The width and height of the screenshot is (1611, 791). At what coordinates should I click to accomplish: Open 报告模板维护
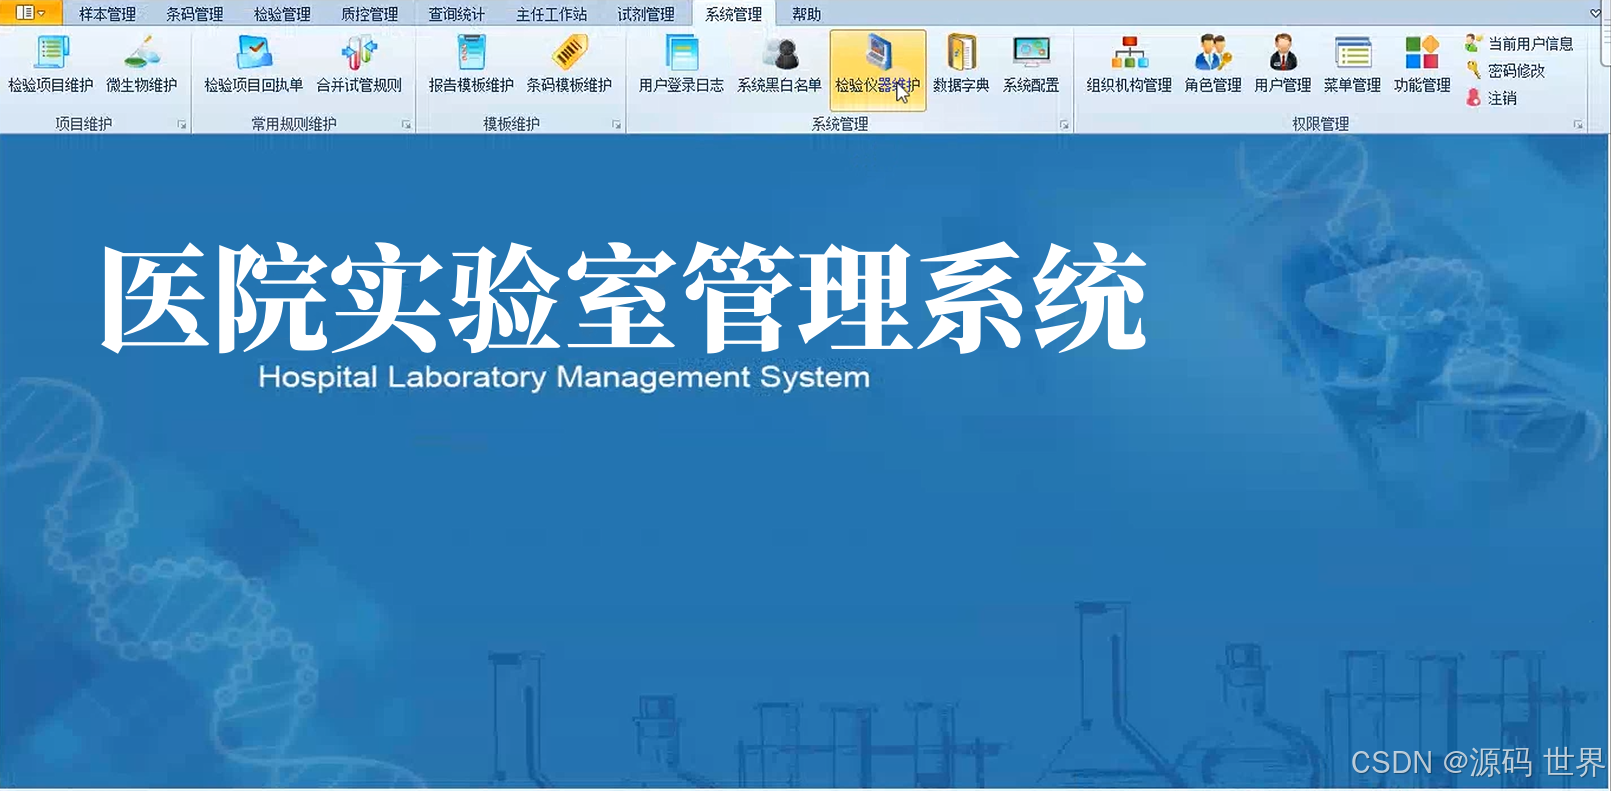[x=471, y=66]
